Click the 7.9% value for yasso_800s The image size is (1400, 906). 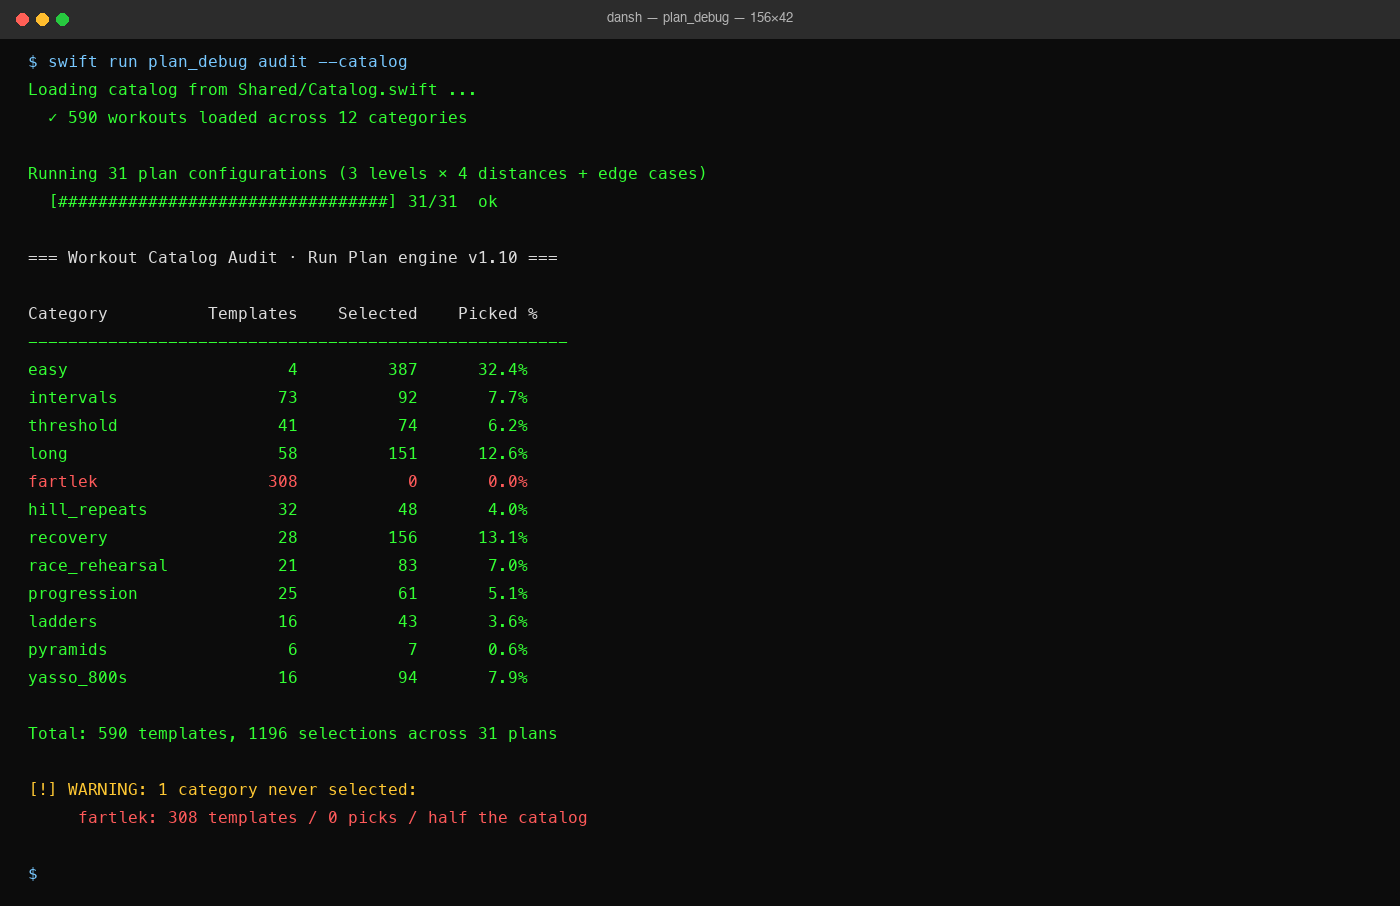(x=508, y=678)
